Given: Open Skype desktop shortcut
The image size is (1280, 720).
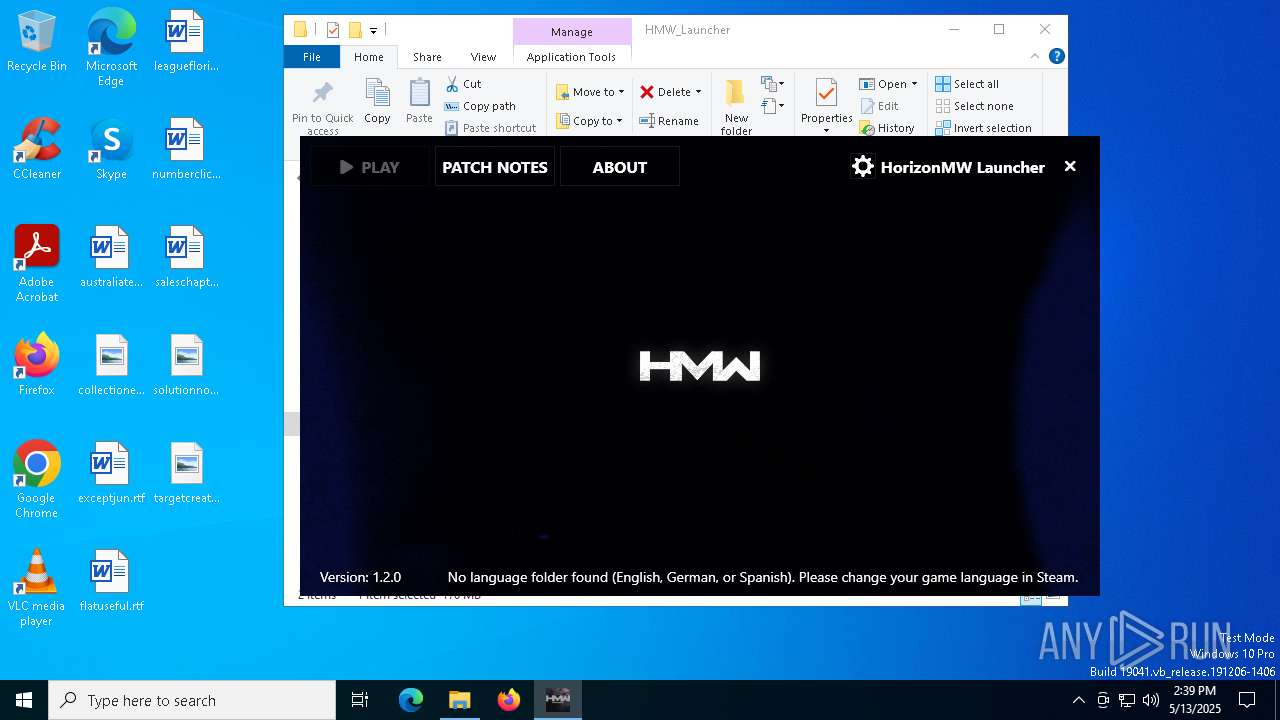Looking at the screenshot, I should coord(111,149).
